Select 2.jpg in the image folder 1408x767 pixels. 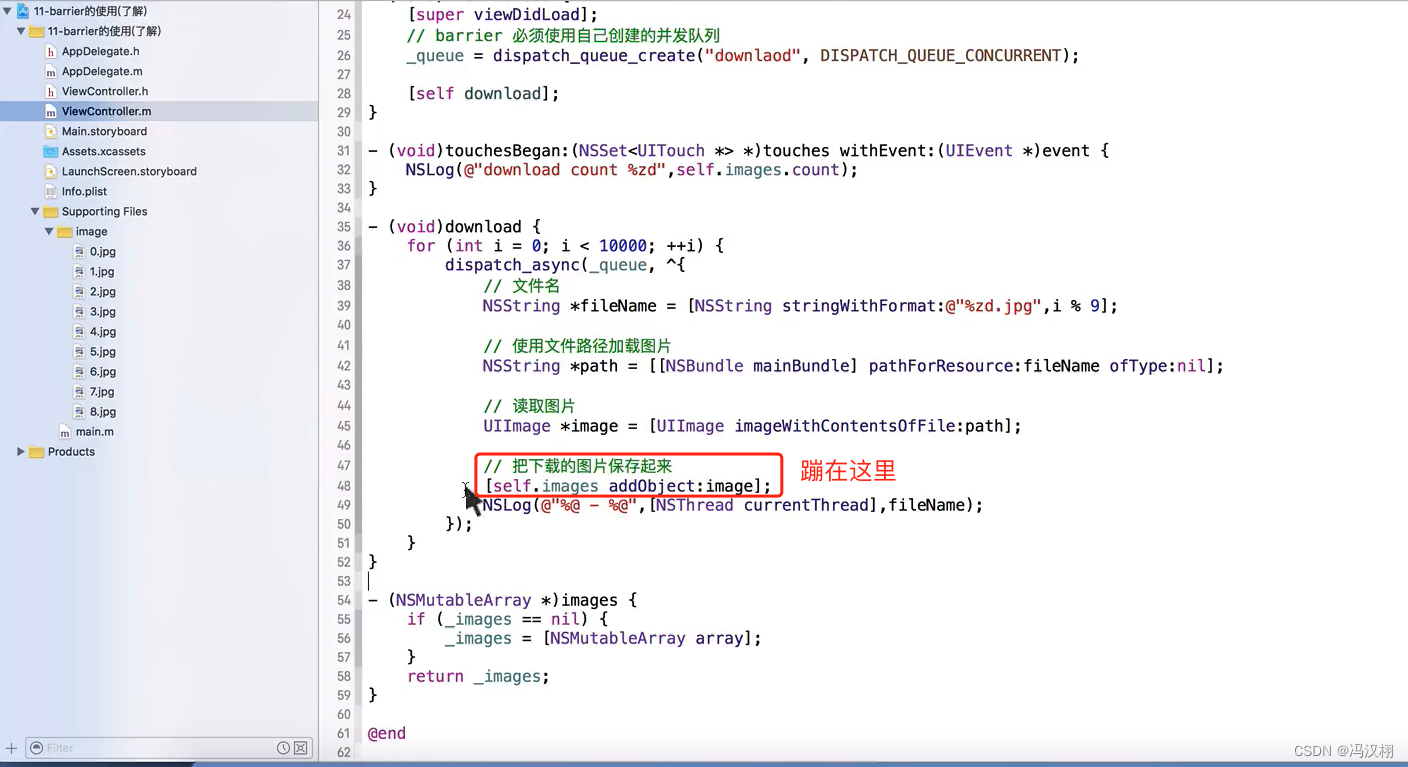102,291
